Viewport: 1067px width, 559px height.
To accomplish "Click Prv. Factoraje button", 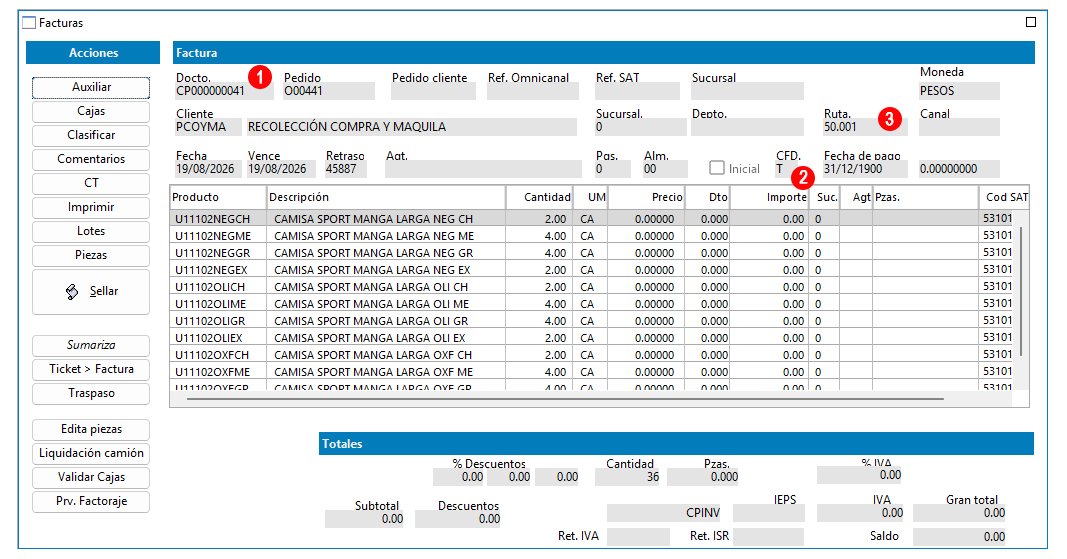I will [91, 501].
